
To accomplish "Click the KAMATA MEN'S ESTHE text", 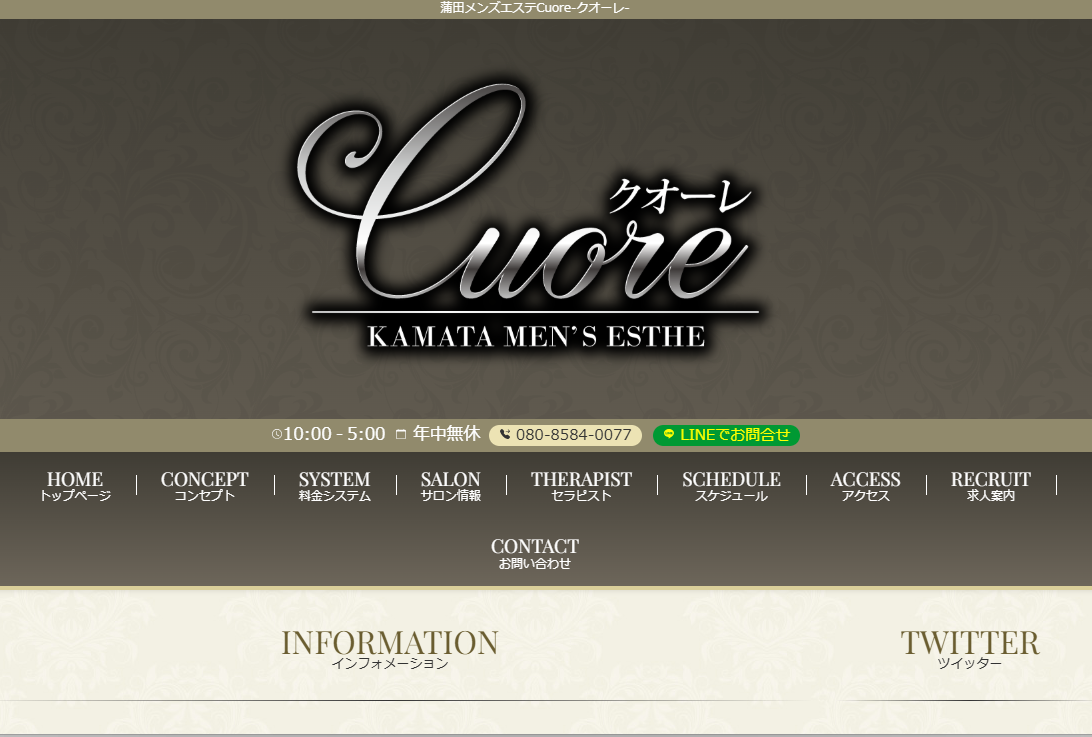I will [536, 337].
